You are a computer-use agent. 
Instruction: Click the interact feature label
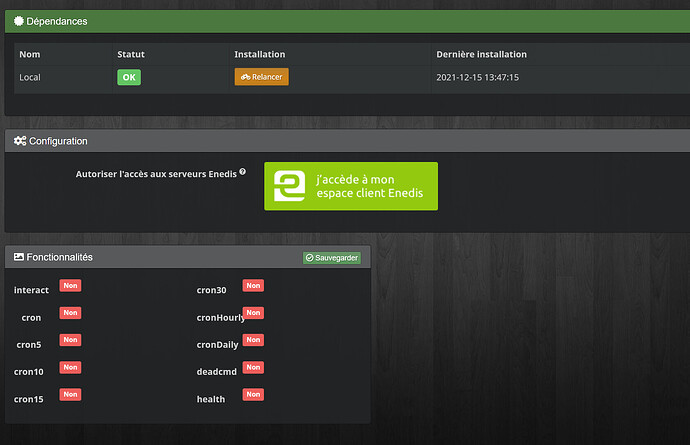(31, 290)
